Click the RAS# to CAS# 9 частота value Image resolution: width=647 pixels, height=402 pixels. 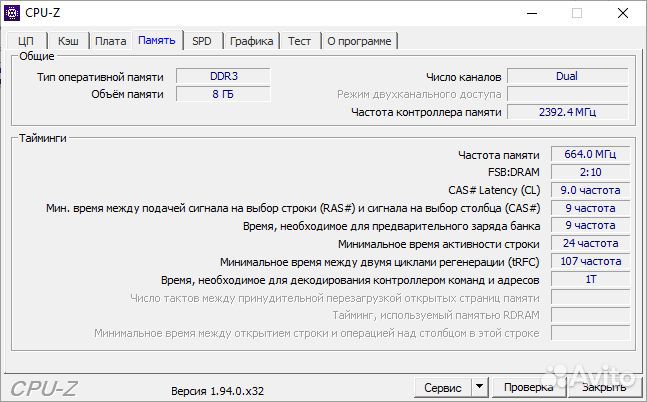pos(590,208)
